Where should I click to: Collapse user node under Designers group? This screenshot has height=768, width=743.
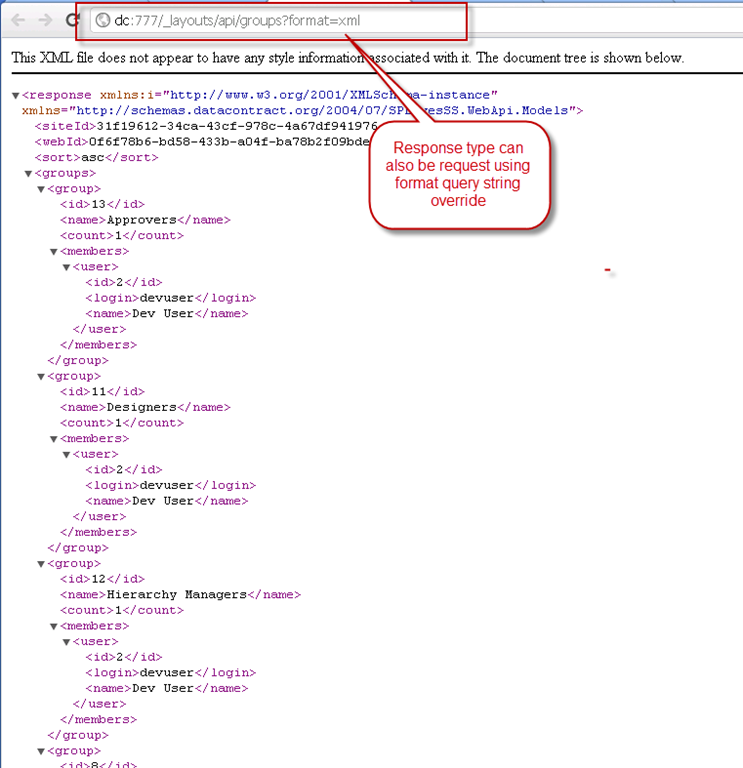click(x=67, y=455)
